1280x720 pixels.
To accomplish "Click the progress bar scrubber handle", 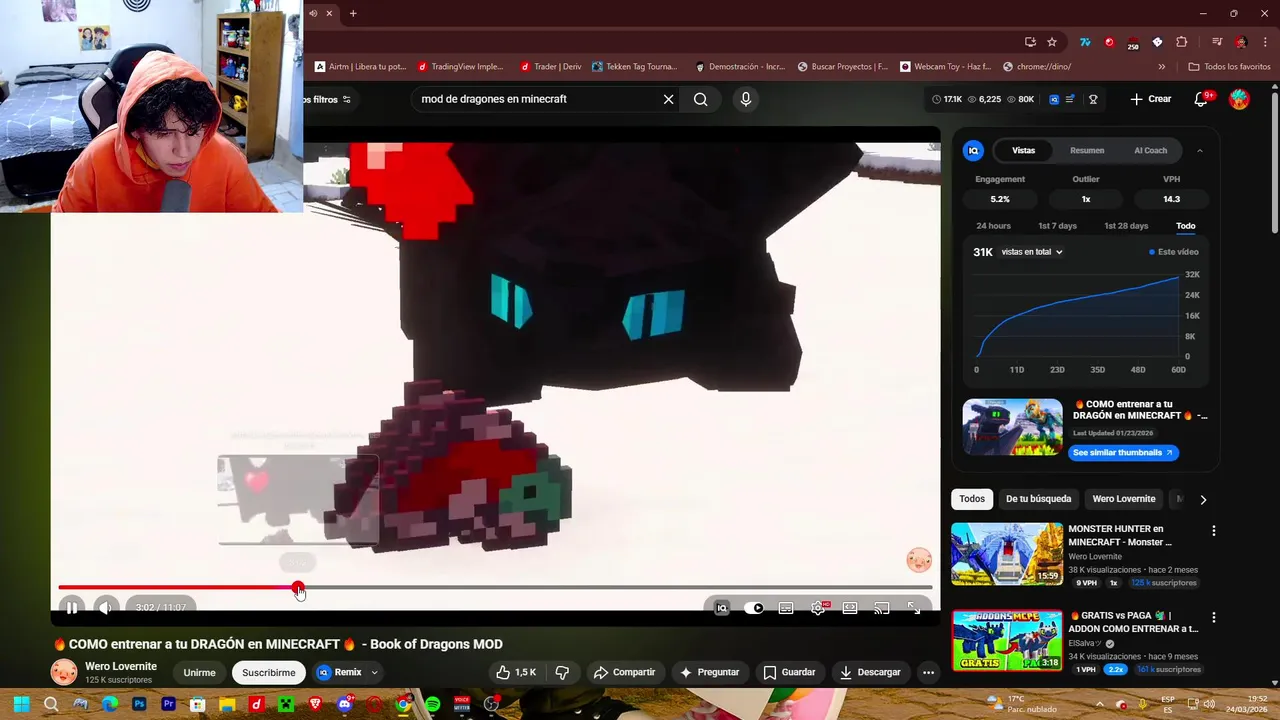I will click(x=298, y=588).
